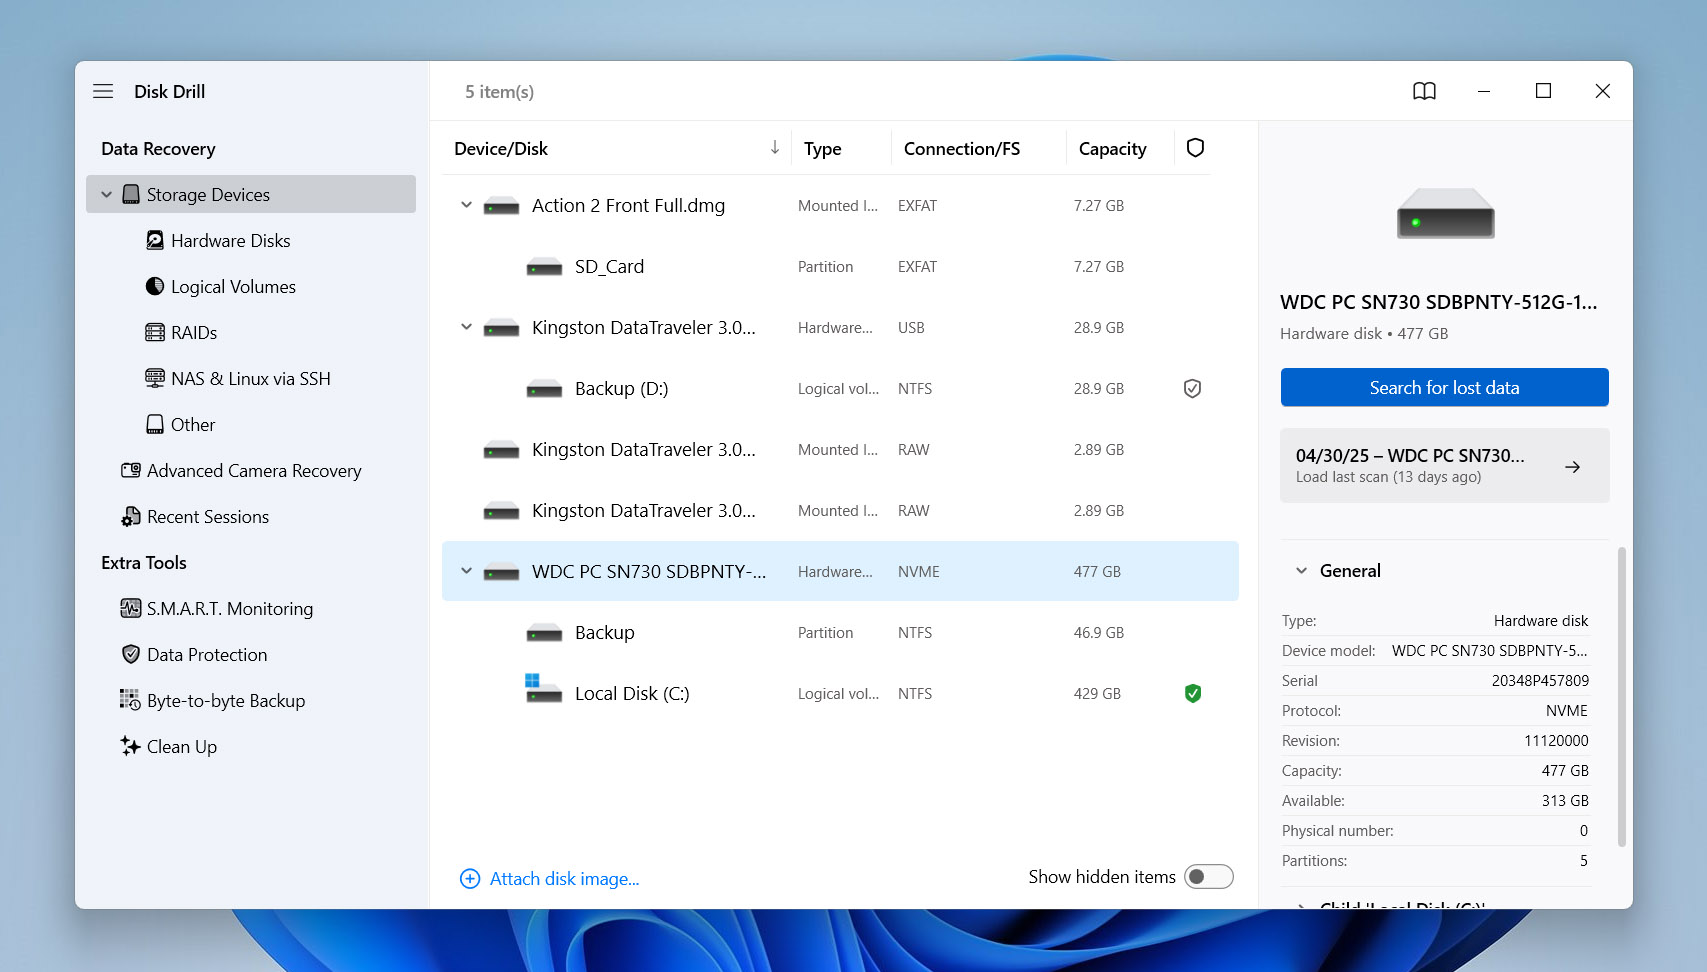This screenshot has height=972, width=1707.
Task: Click the Data Recovery section heading
Action: click(158, 149)
